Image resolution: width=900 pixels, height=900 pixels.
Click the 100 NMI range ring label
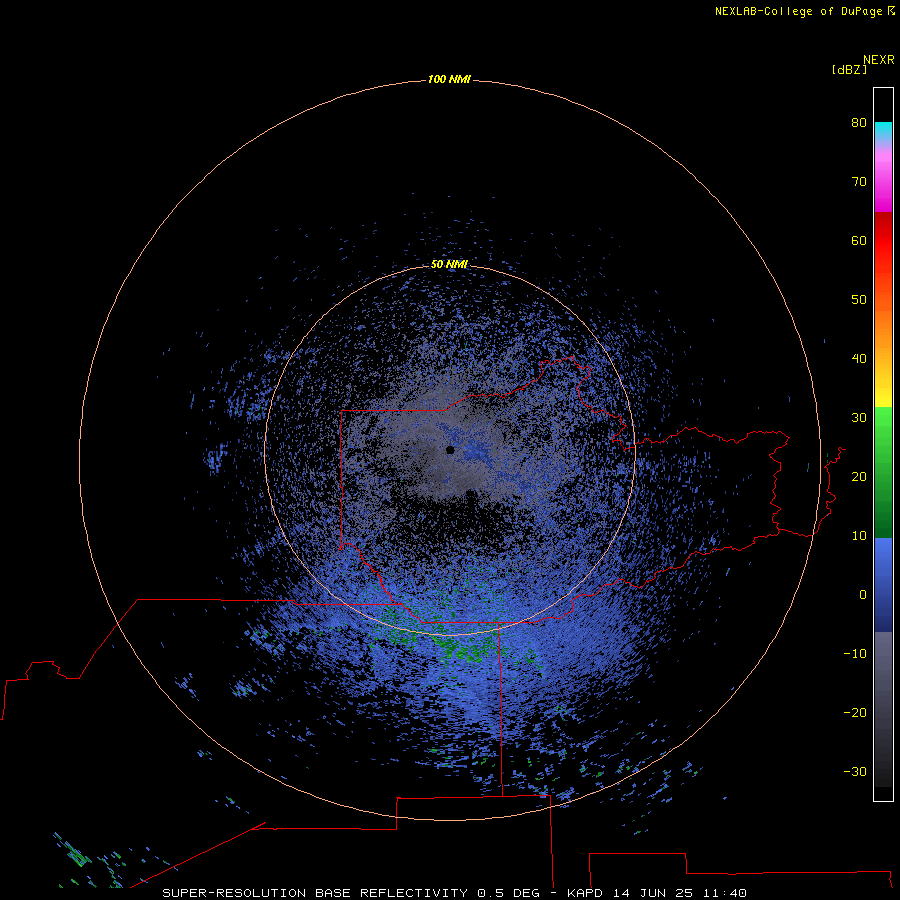coord(449,79)
